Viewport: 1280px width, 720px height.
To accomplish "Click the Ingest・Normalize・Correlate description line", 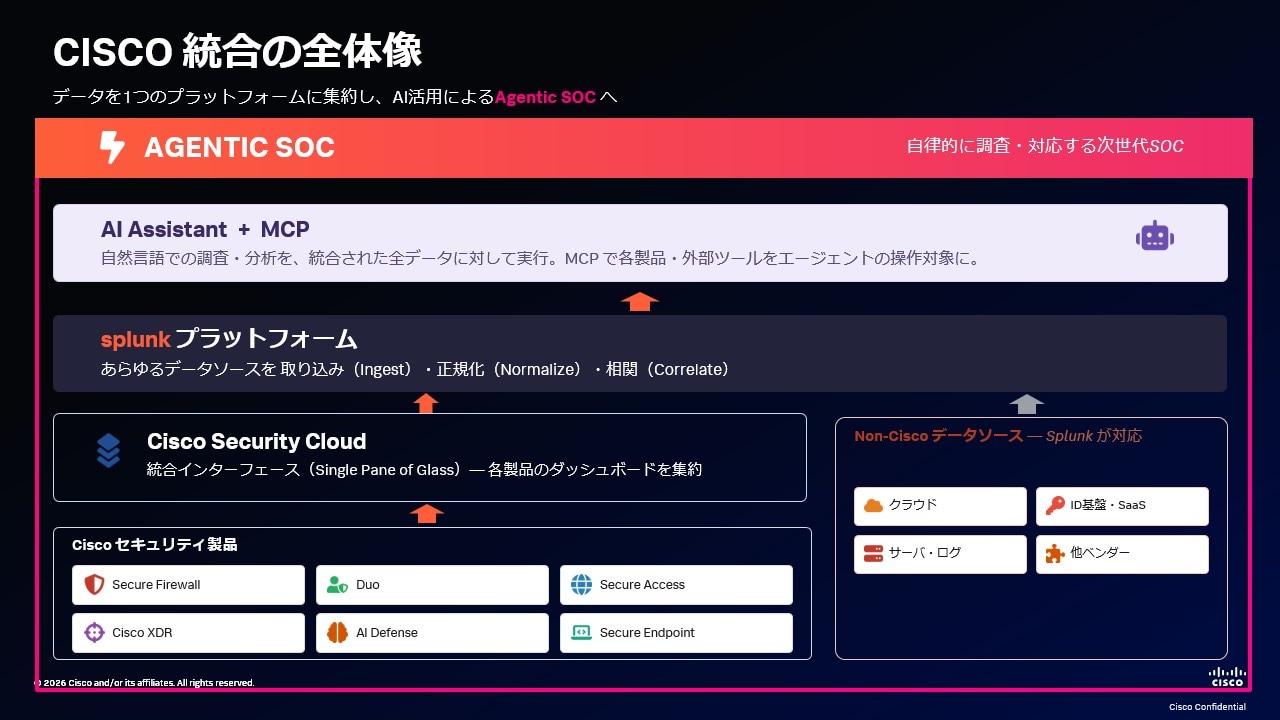I will 415,369.
